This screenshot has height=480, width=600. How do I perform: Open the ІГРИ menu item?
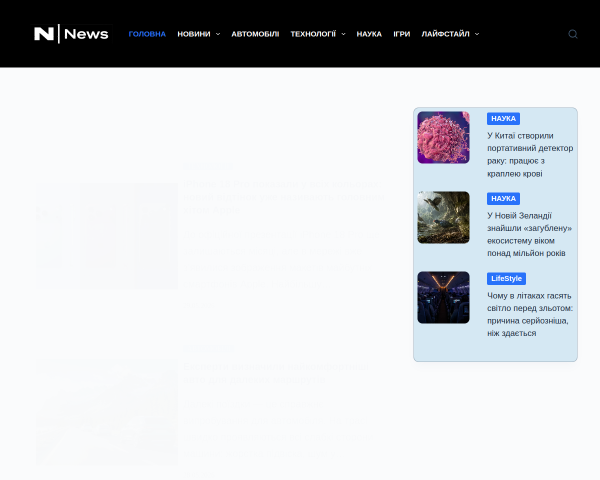point(401,34)
